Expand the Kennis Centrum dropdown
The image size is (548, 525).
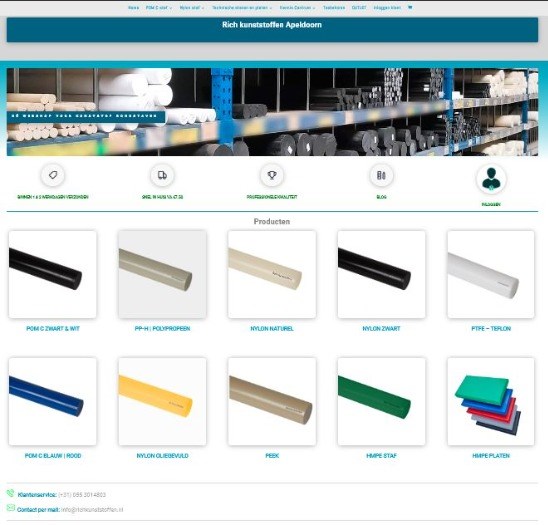tap(297, 8)
